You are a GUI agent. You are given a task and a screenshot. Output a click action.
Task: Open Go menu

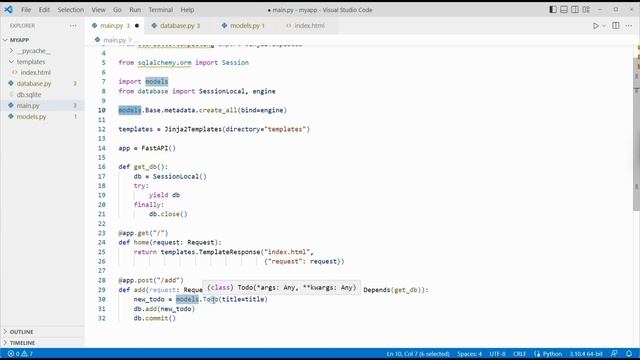coord(117,10)
